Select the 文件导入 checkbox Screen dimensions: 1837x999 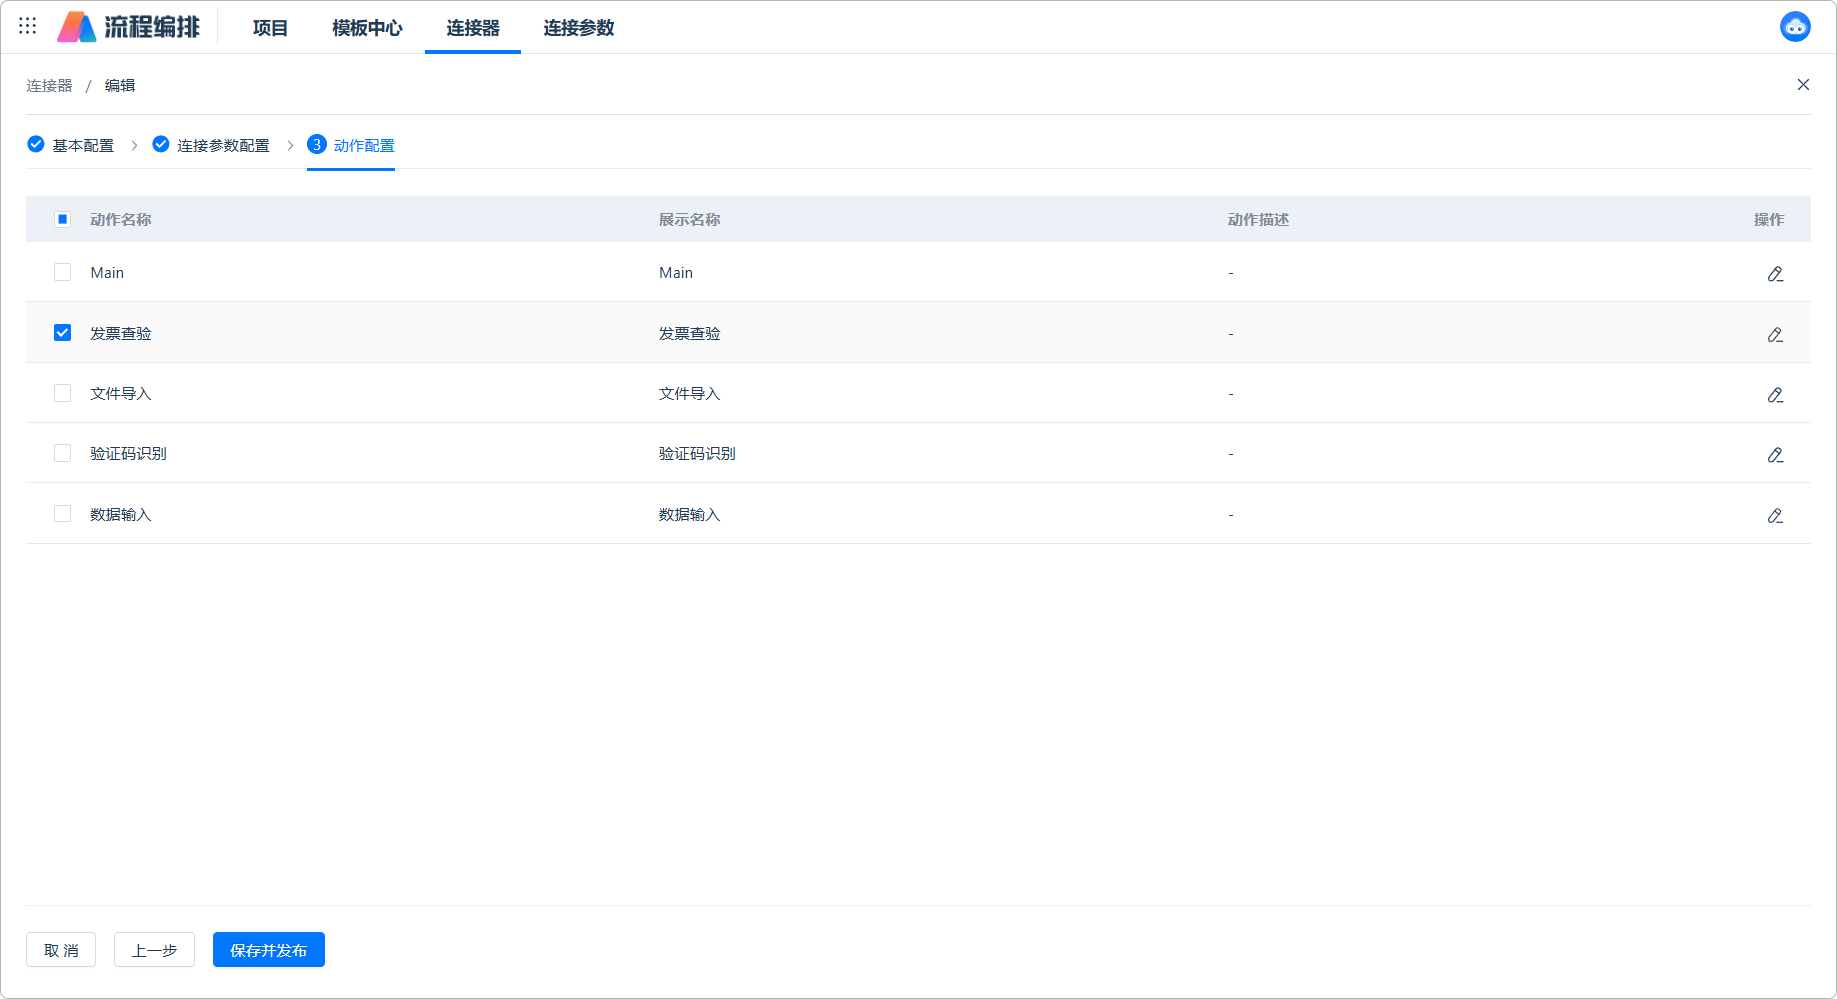click(62, 393)
